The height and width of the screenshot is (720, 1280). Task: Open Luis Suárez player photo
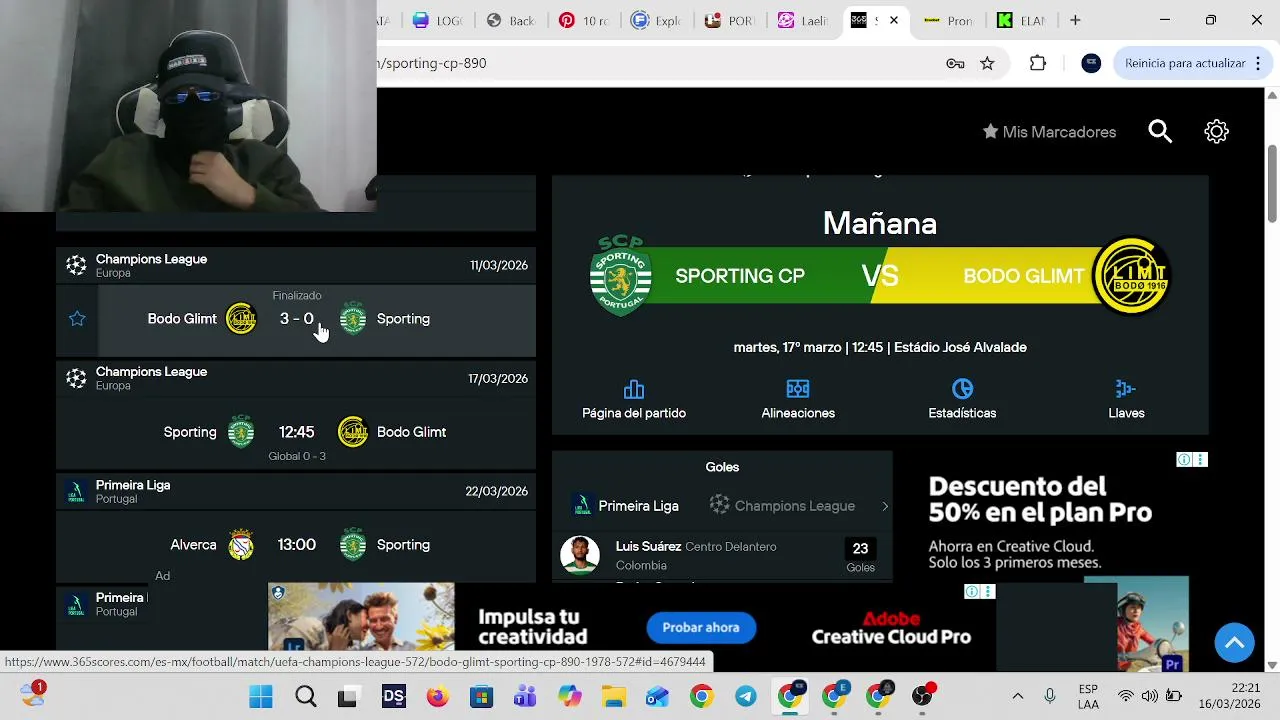pyautogui.click(x=580, y=555)
